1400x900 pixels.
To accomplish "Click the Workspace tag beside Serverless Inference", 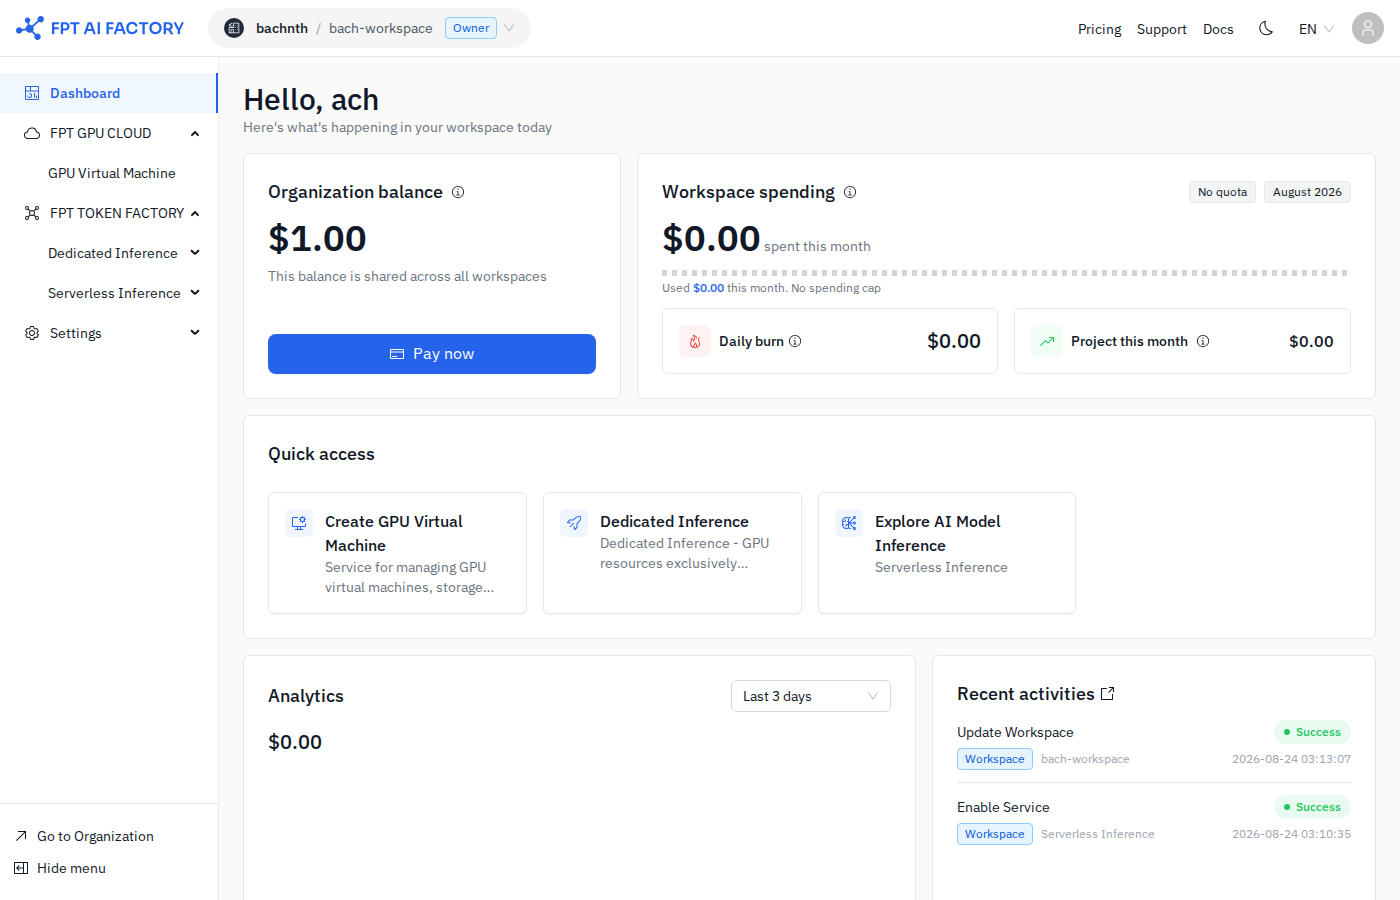I will coord(995,834).
